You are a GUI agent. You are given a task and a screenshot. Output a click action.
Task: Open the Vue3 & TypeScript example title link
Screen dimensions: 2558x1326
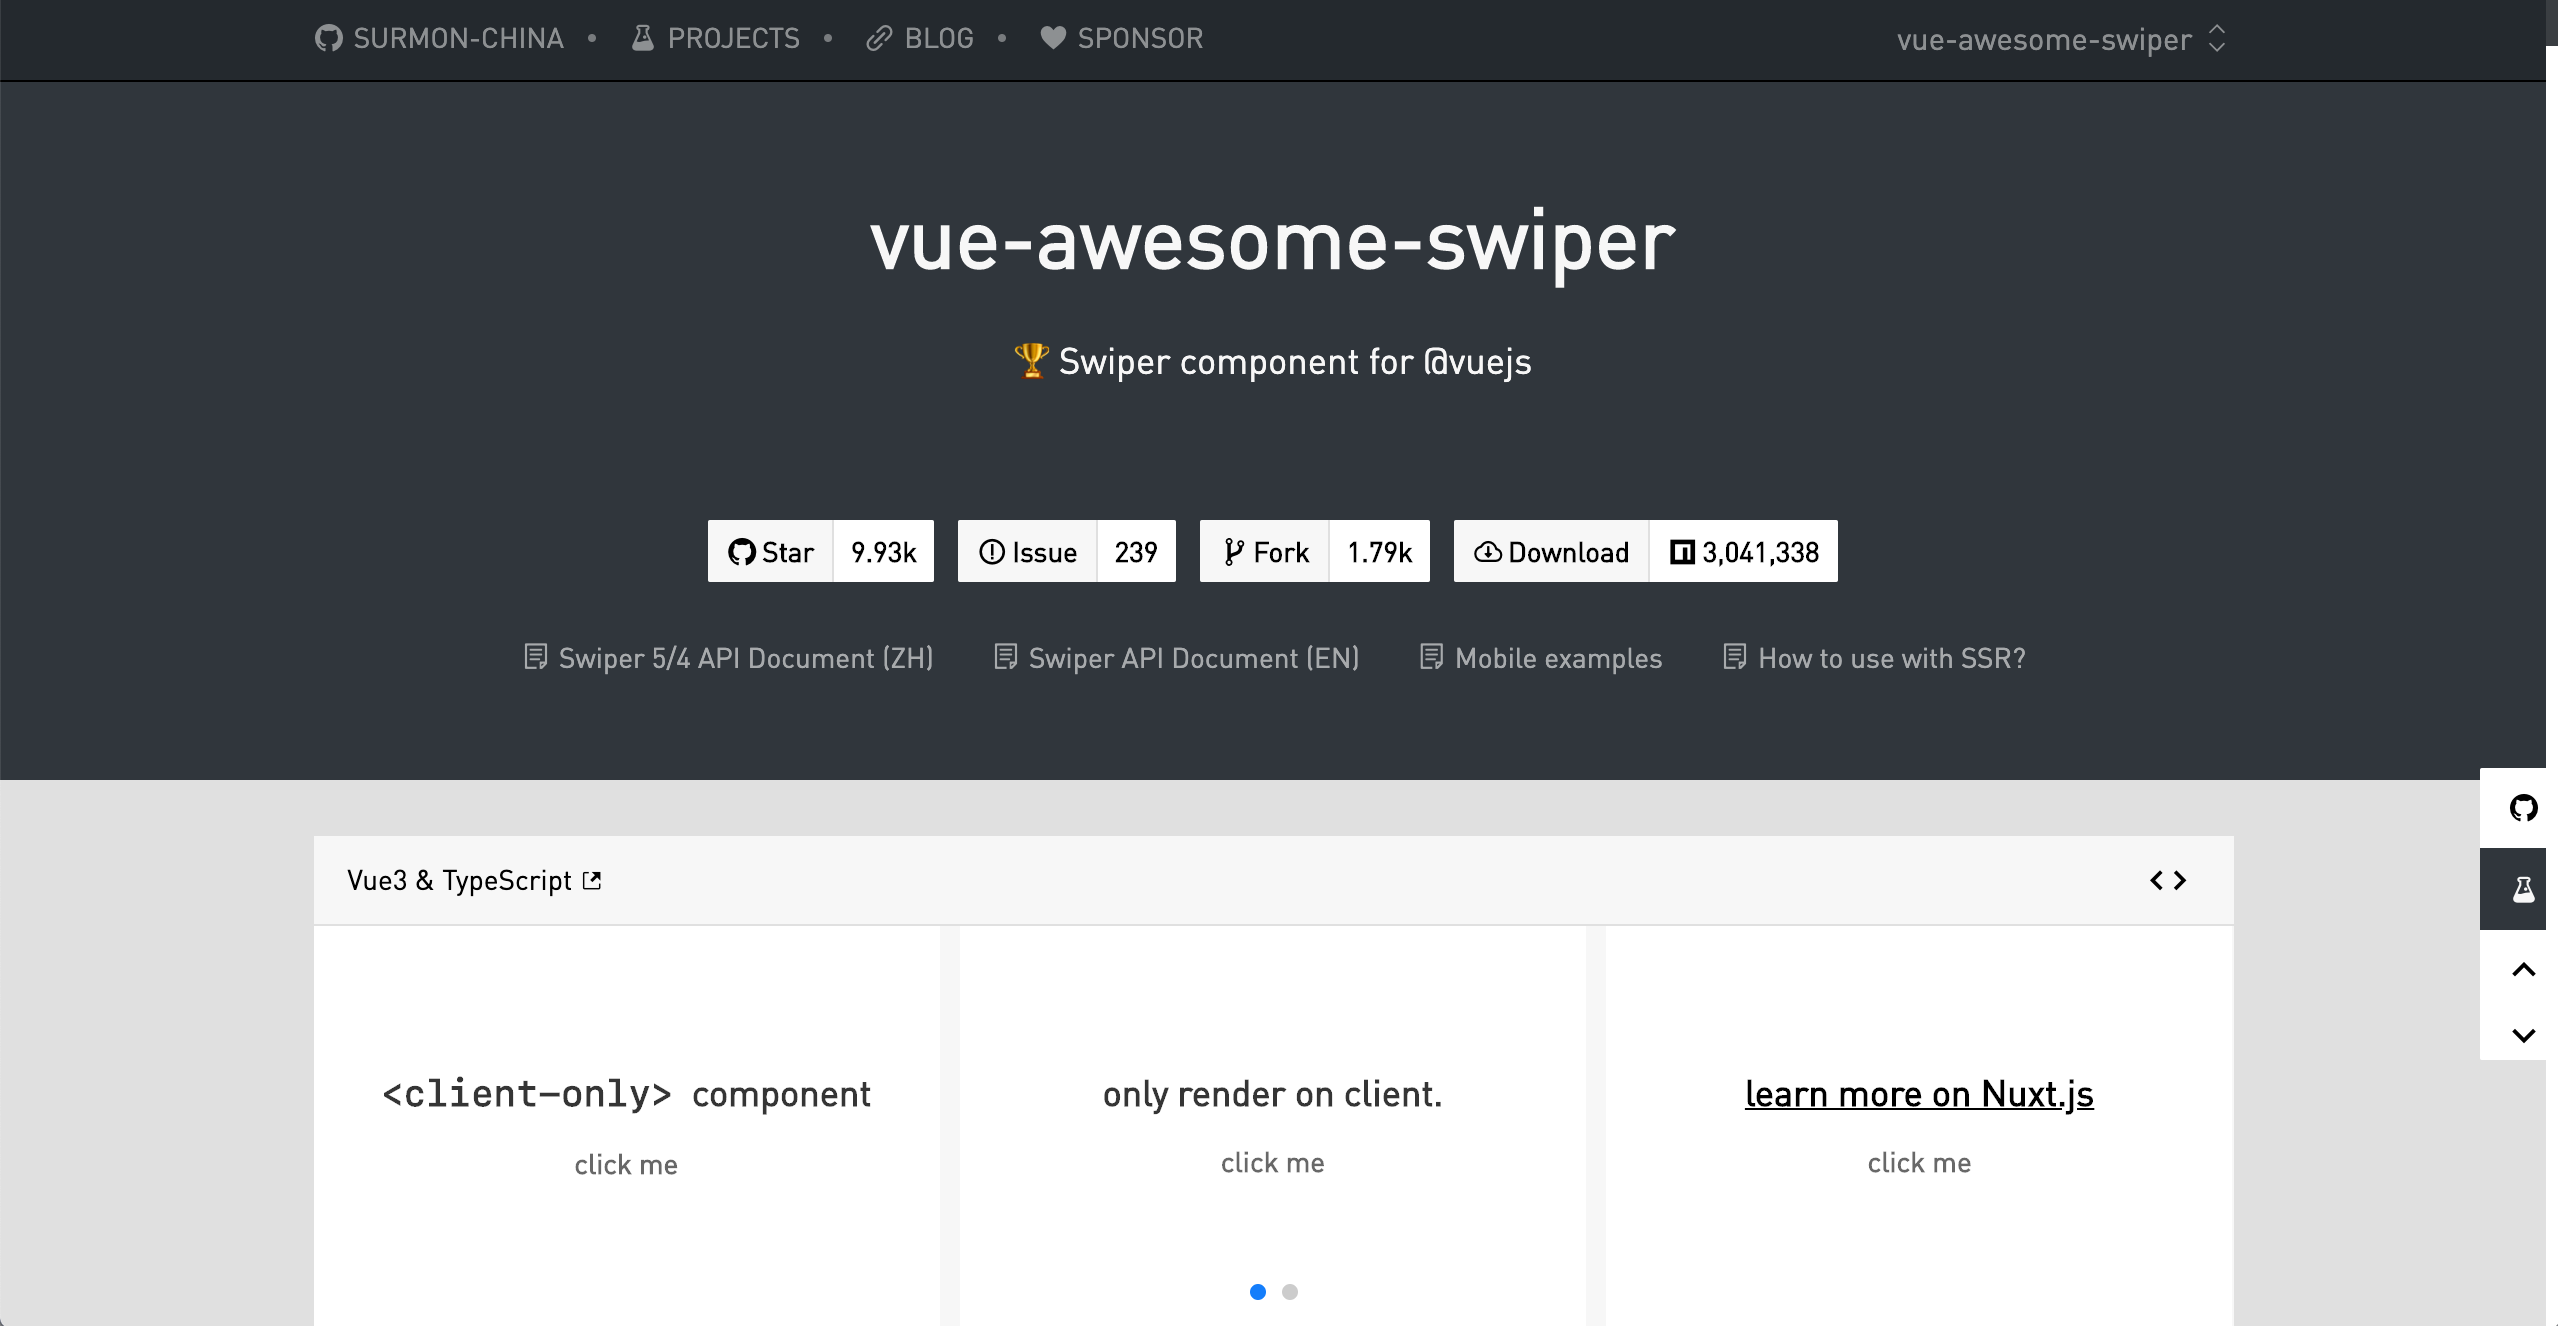coord(475,880)
